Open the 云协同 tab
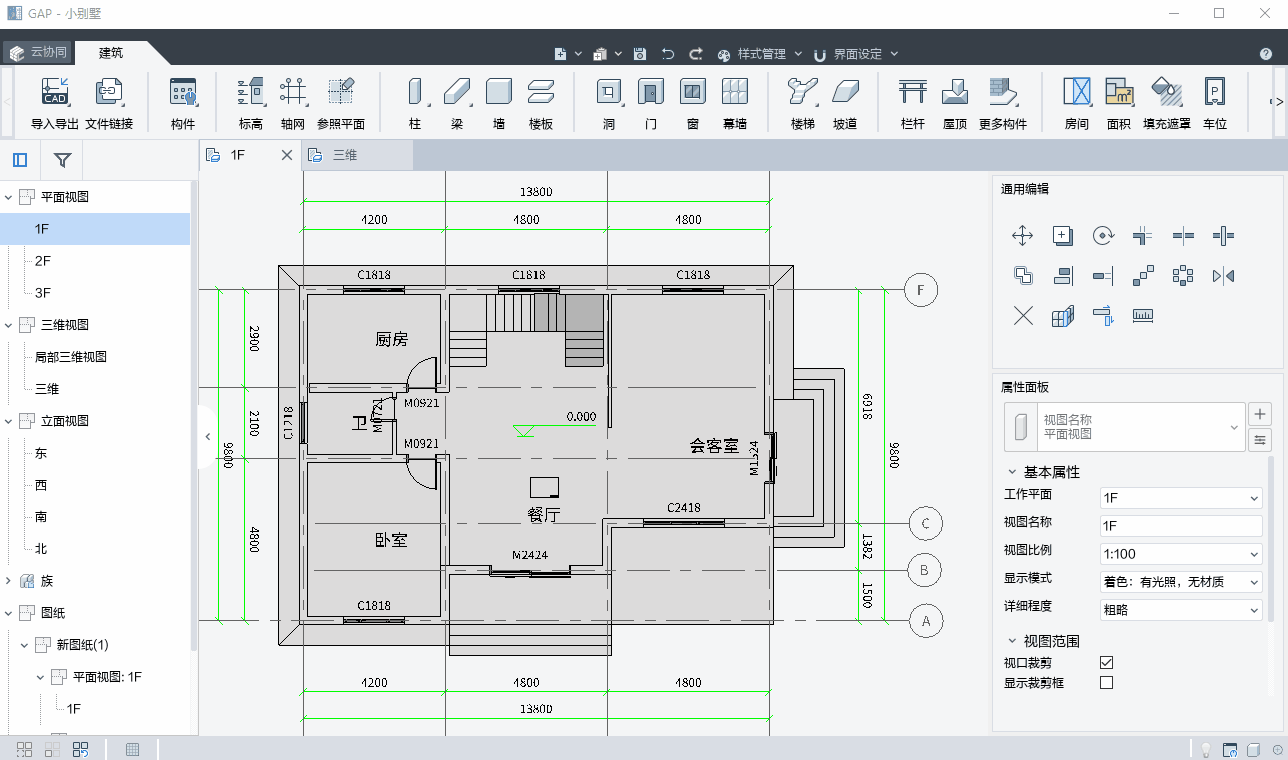The height and width of the screenshot is (760, 1288). click(x=38, y=53)
